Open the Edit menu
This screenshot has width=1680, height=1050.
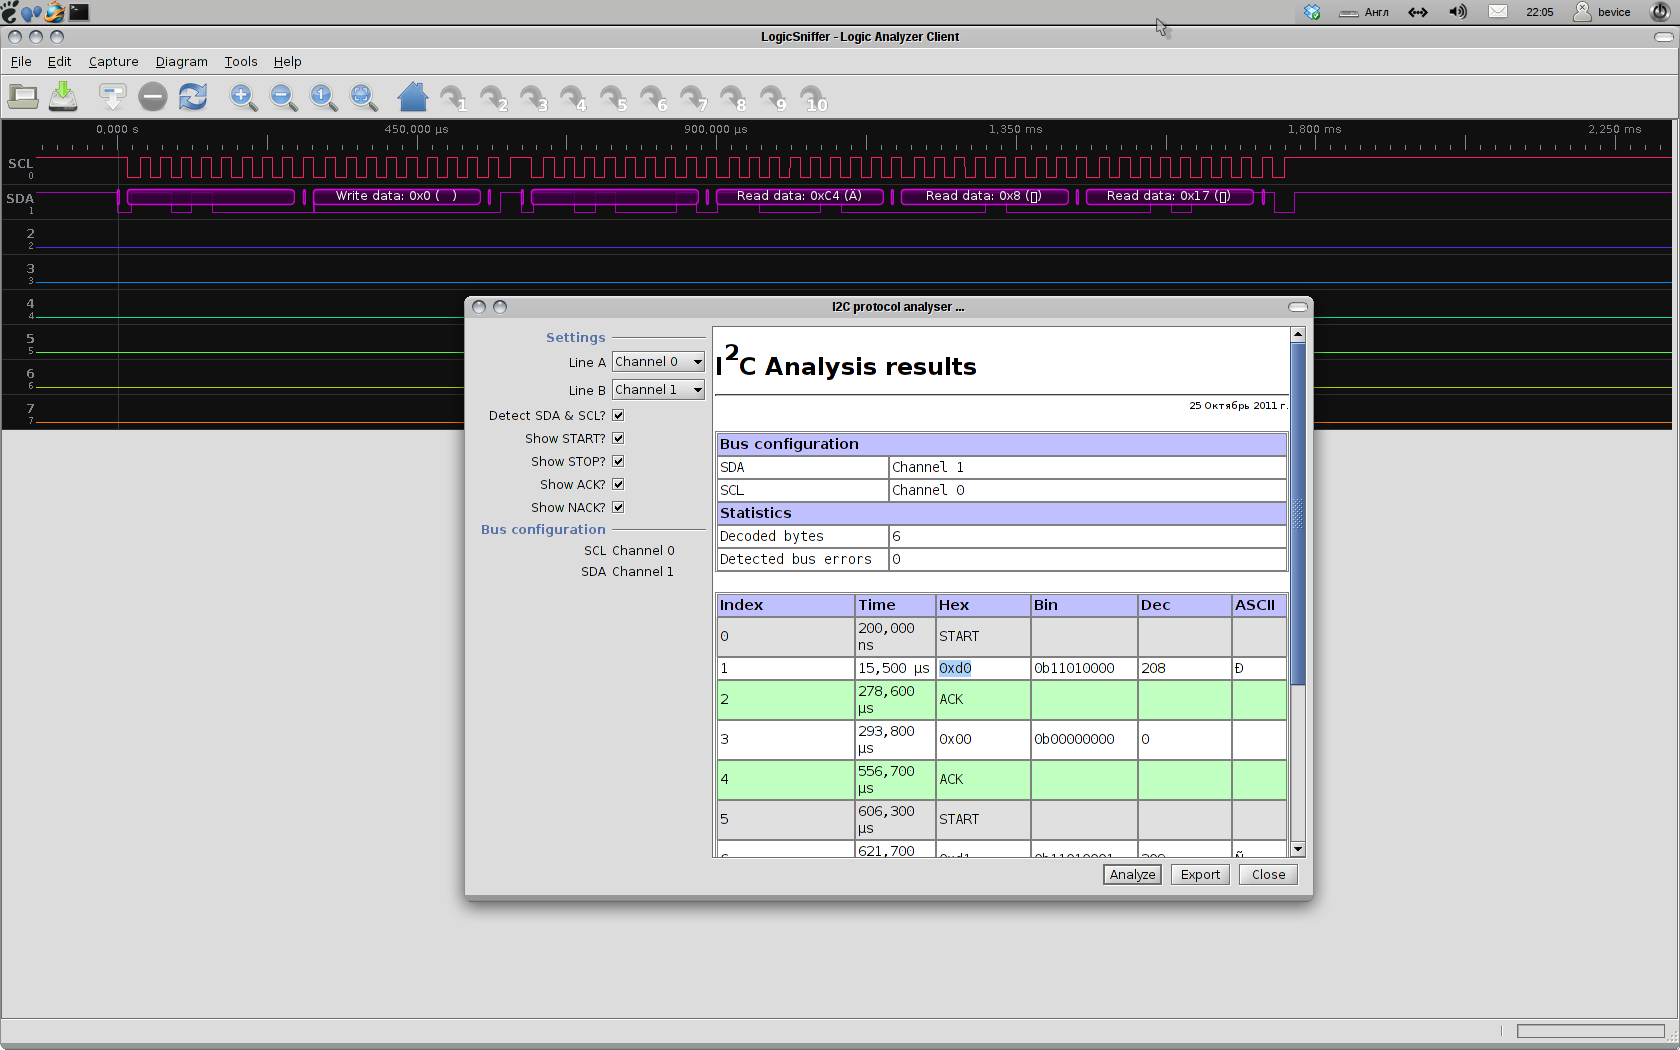[x=59, y=62]
